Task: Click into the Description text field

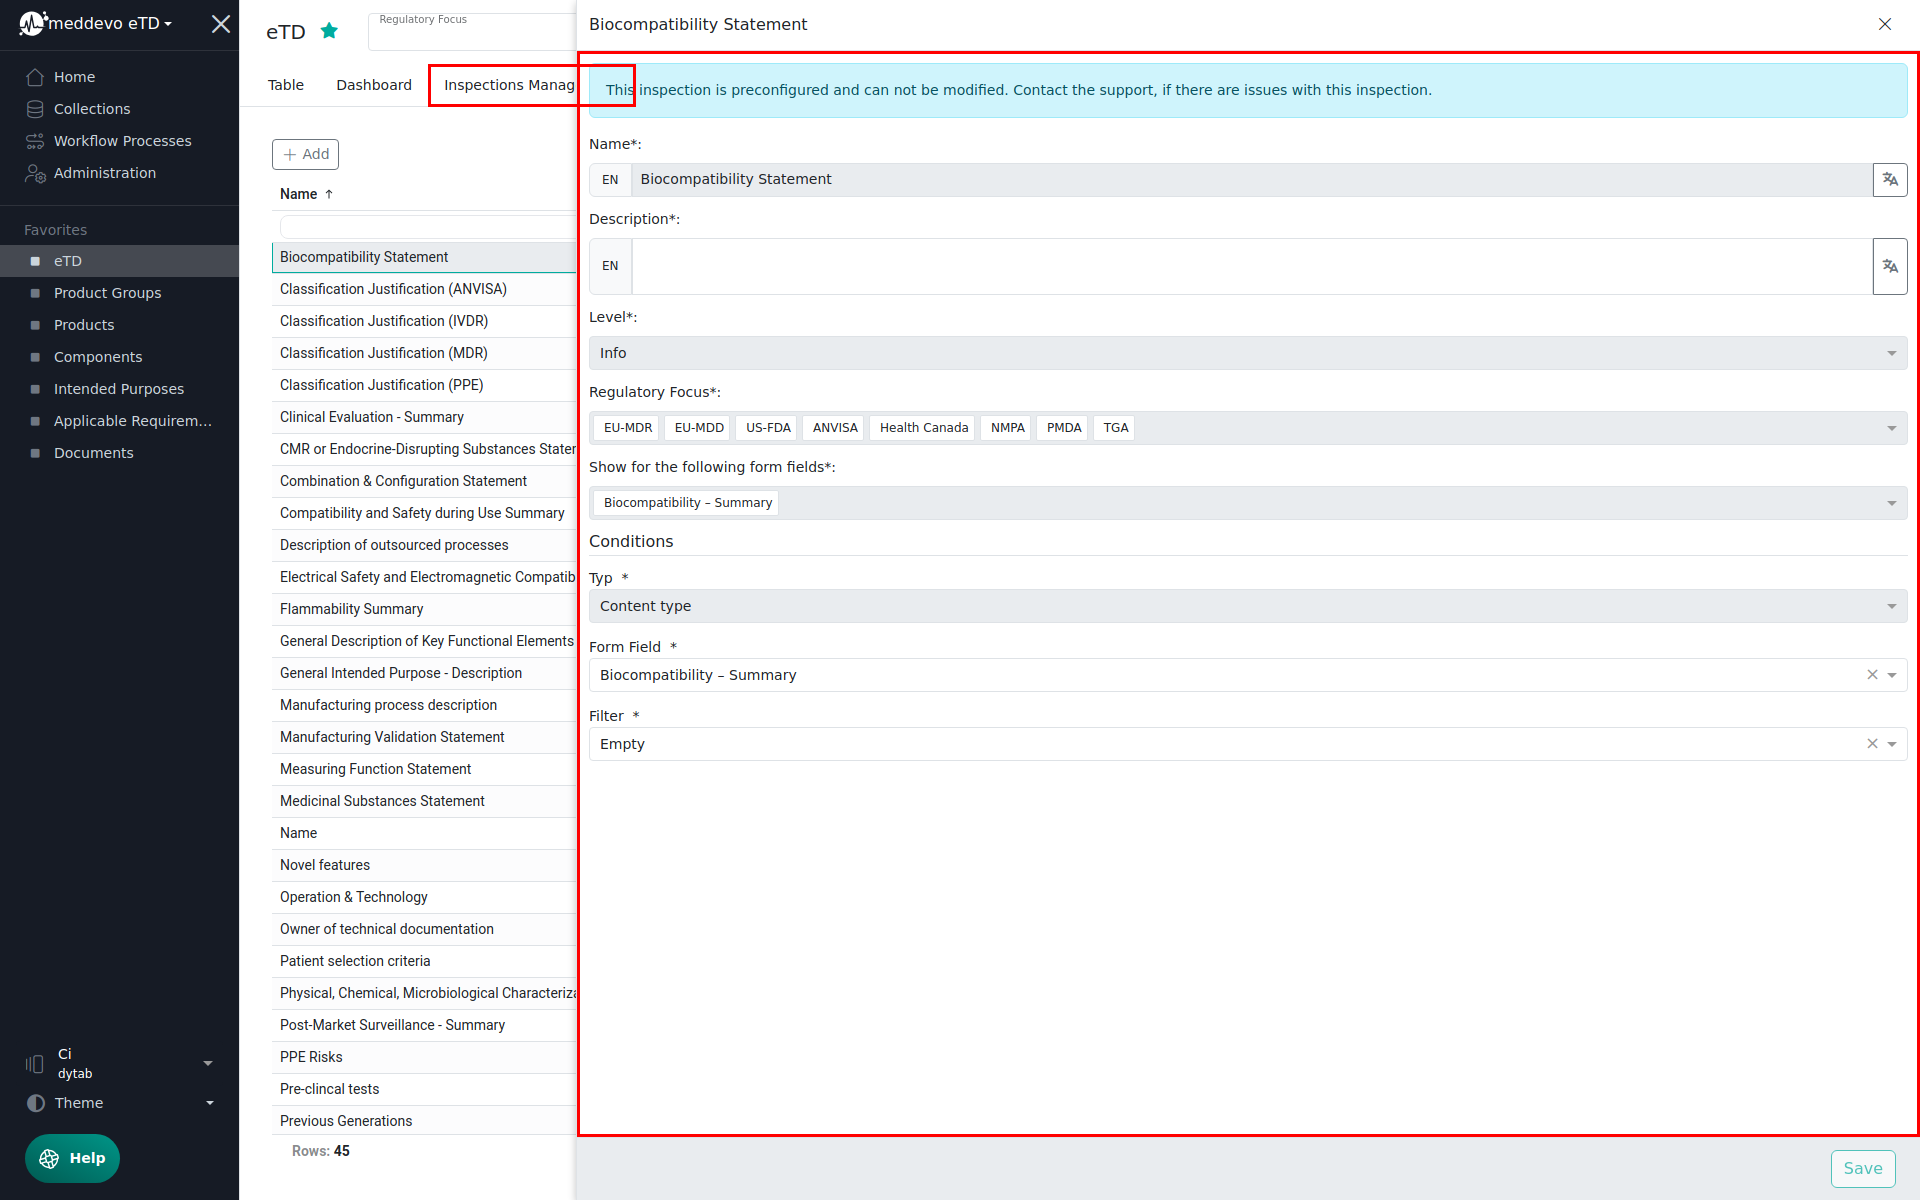Action: click(x=1250, y=266)
